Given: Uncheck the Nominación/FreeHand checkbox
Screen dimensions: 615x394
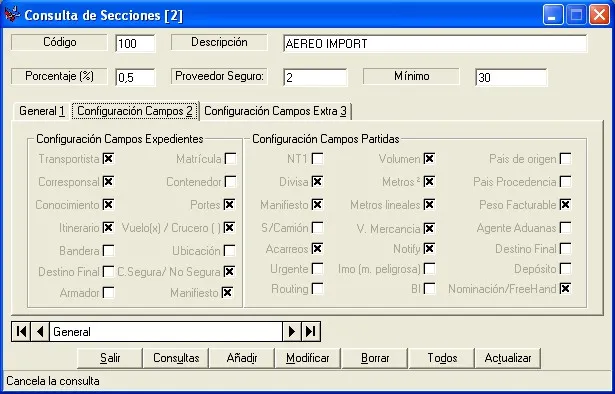Looking at the screenshot, I should (565, 289).
